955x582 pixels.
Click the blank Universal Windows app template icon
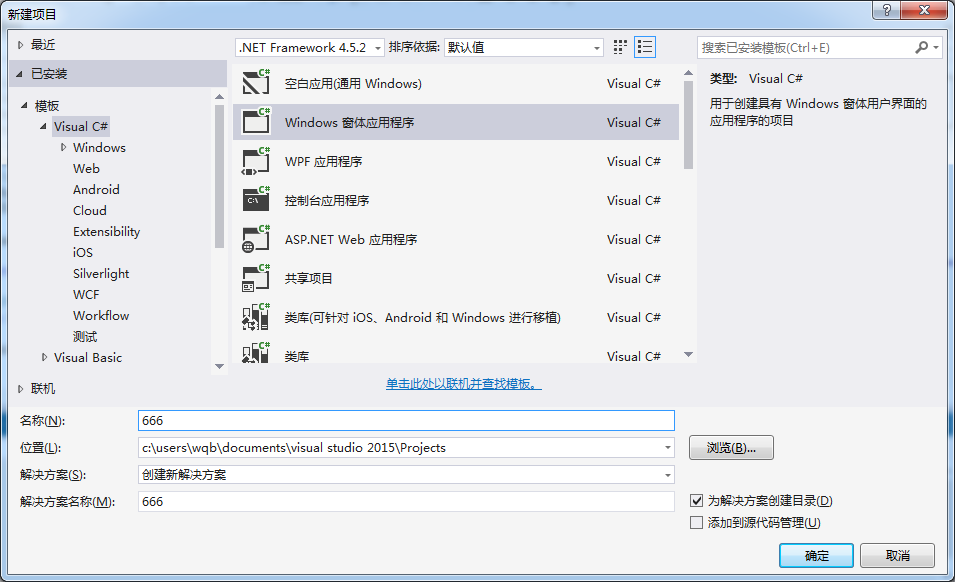(x=256, y=82)
